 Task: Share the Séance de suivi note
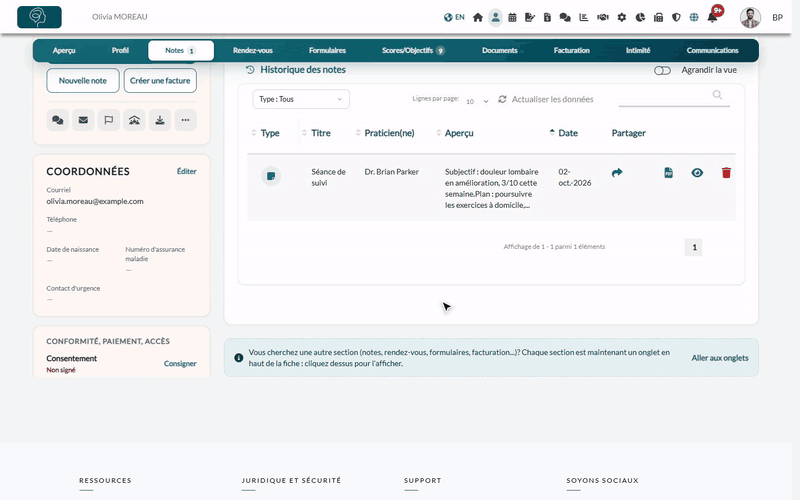(x=617, y=173)
